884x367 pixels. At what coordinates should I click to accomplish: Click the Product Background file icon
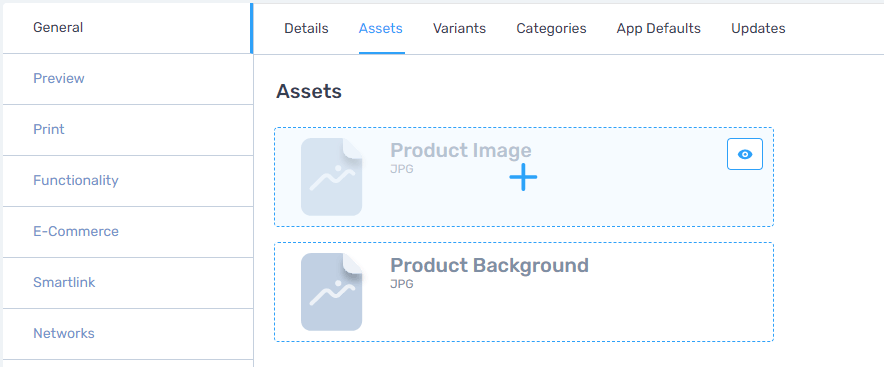tap(332, 291)
